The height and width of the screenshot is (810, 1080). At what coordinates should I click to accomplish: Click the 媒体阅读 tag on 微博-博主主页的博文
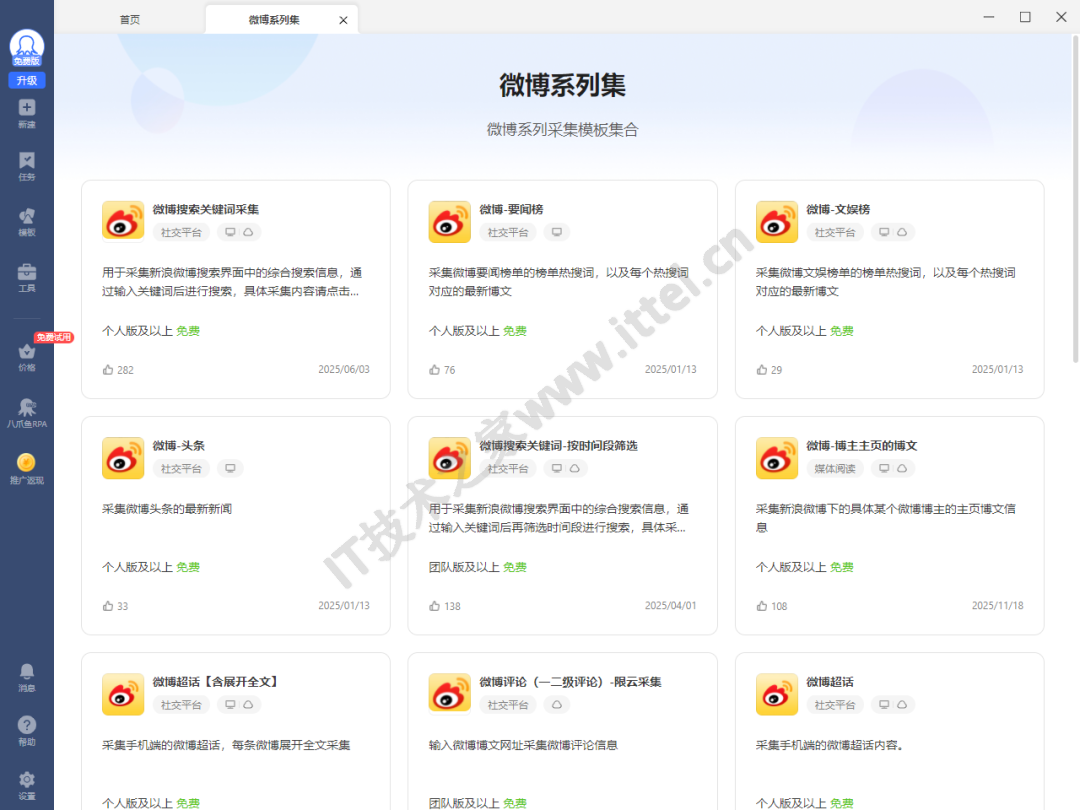(x=834, y=468)
